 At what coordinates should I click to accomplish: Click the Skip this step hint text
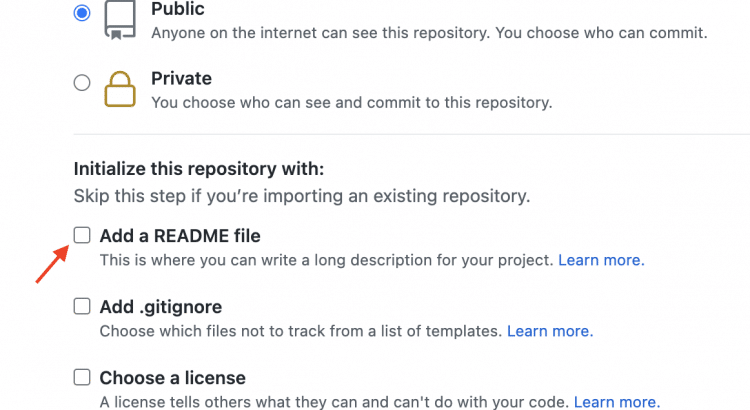(x=301, y=194)
